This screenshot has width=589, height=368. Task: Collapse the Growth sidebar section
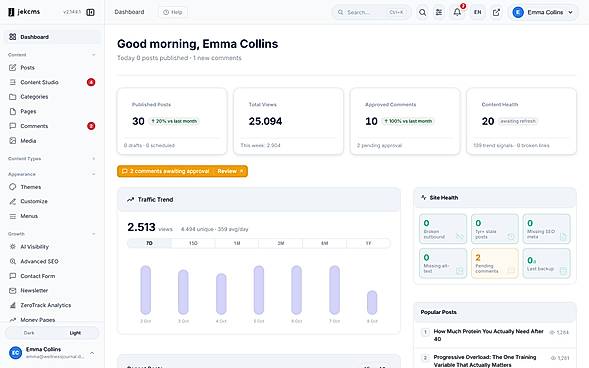(x=94, y=234)
